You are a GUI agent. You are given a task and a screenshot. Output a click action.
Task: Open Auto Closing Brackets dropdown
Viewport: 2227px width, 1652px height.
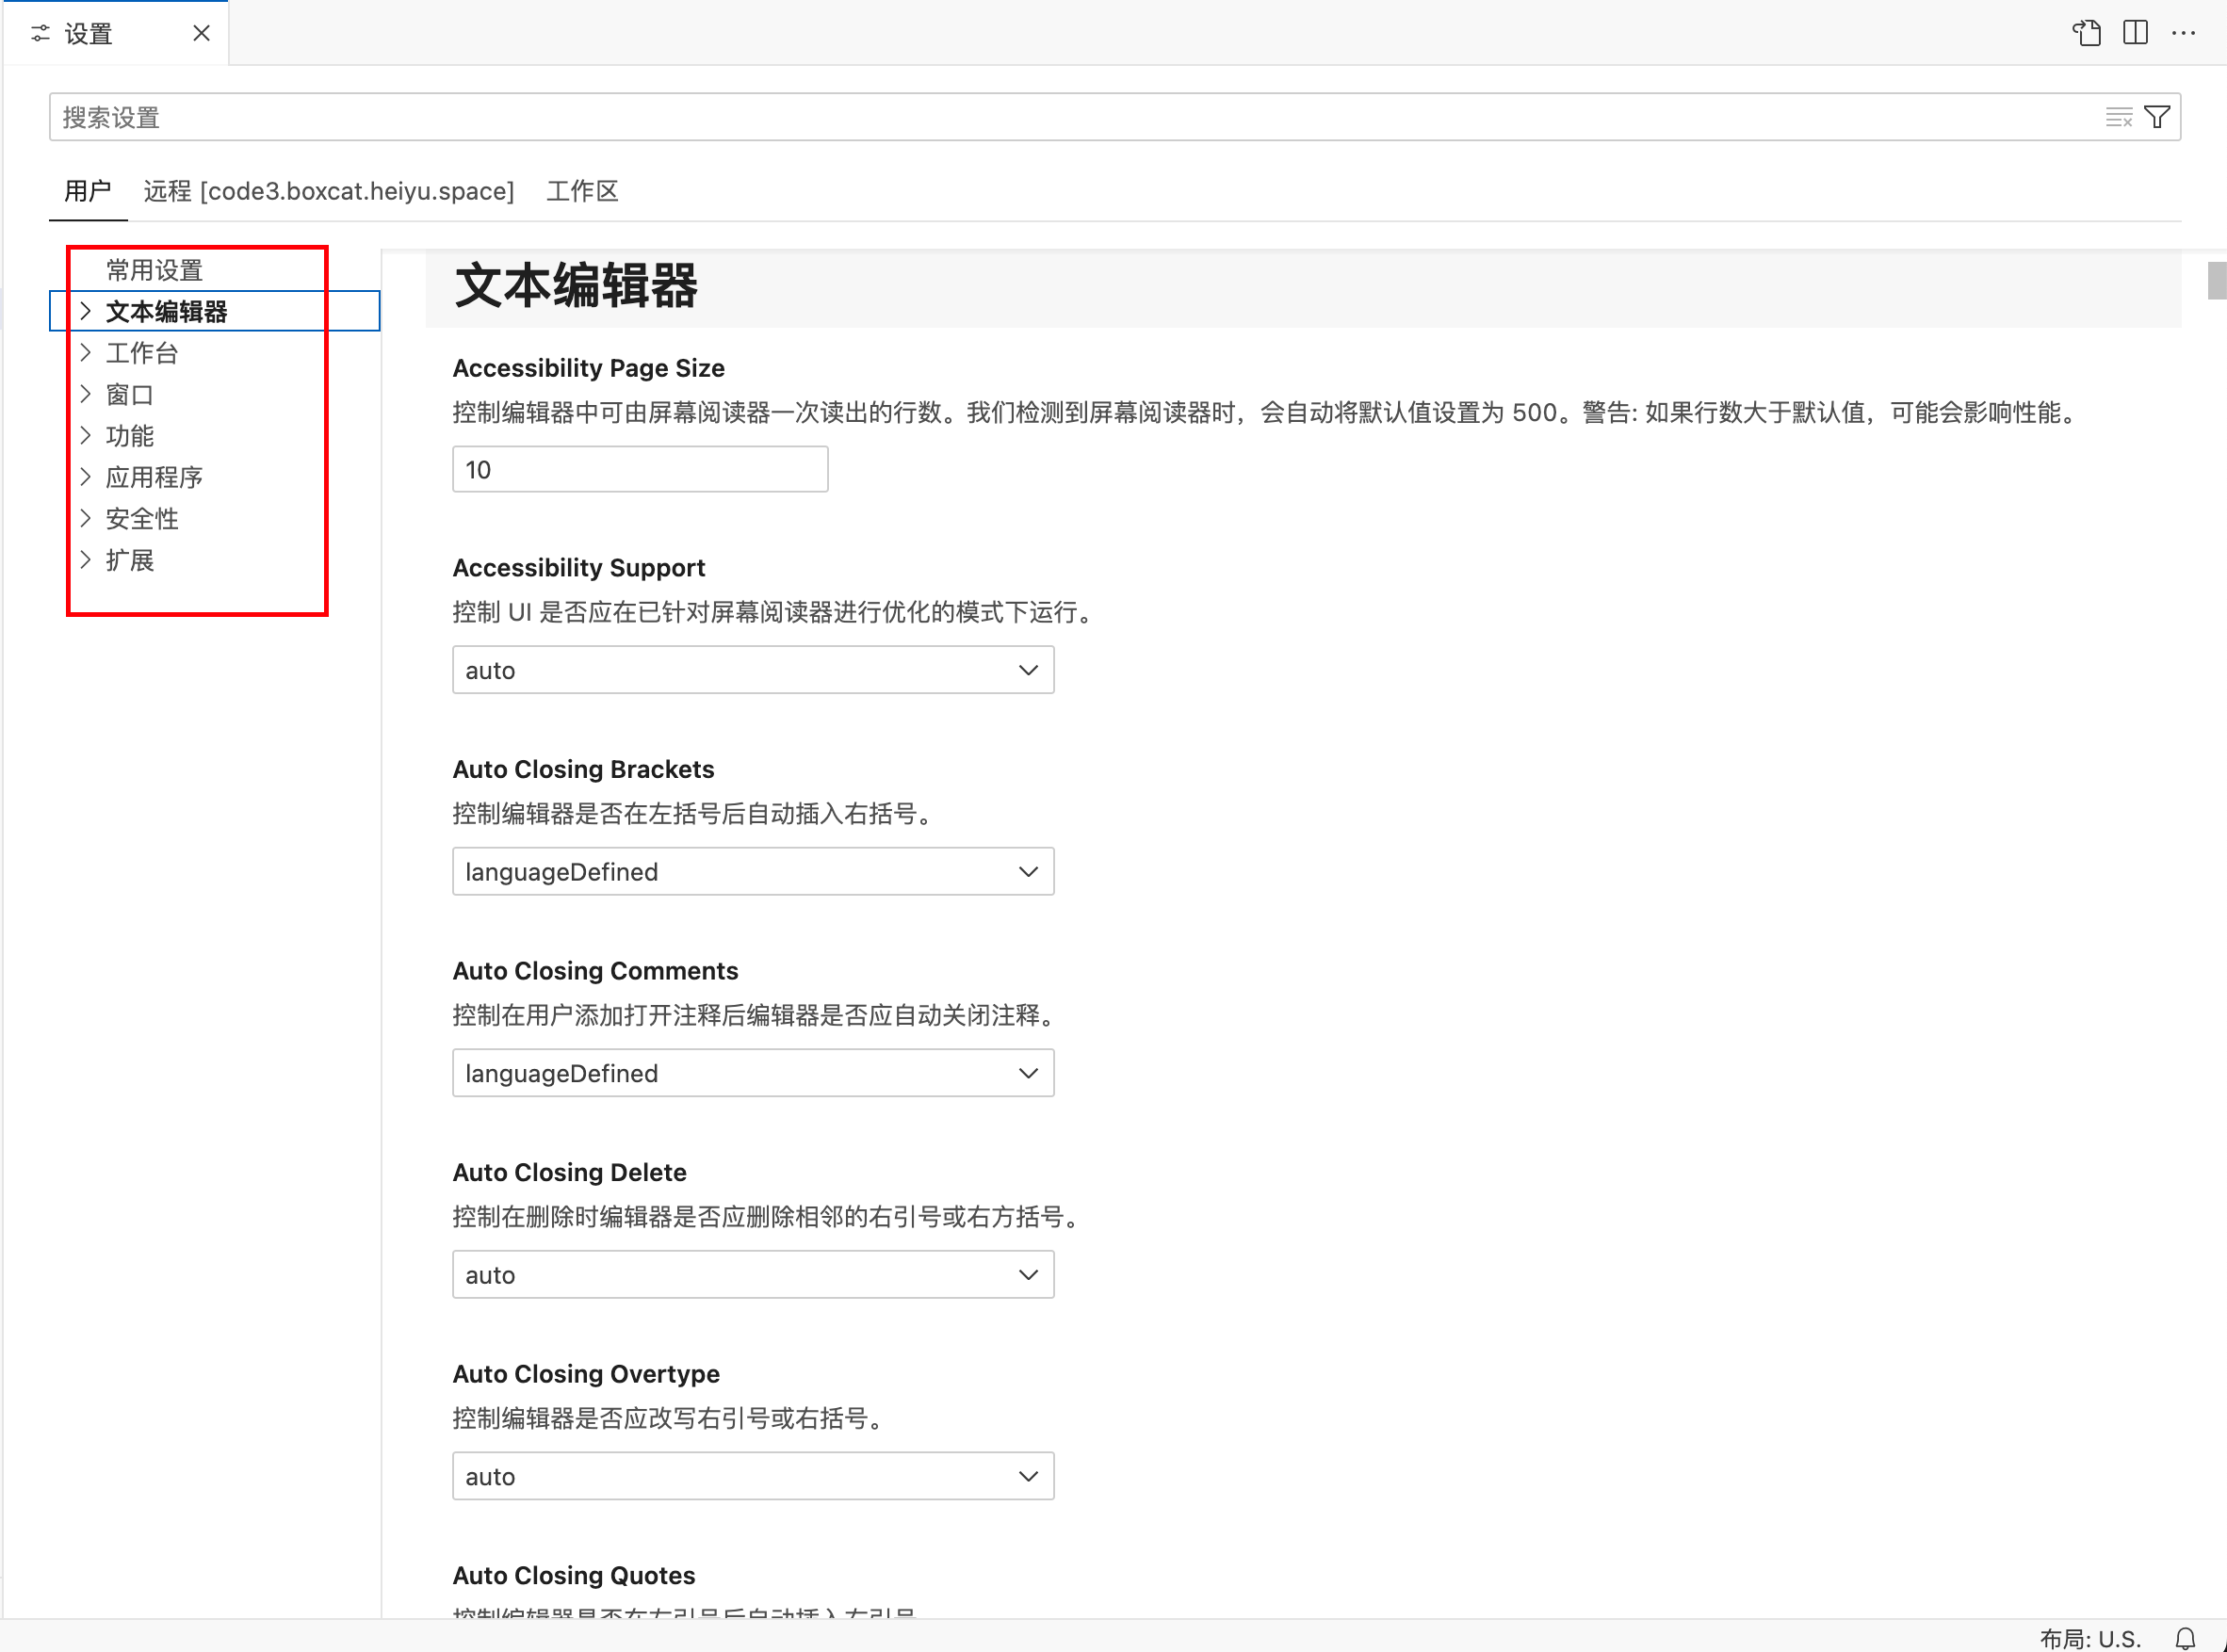753,871
